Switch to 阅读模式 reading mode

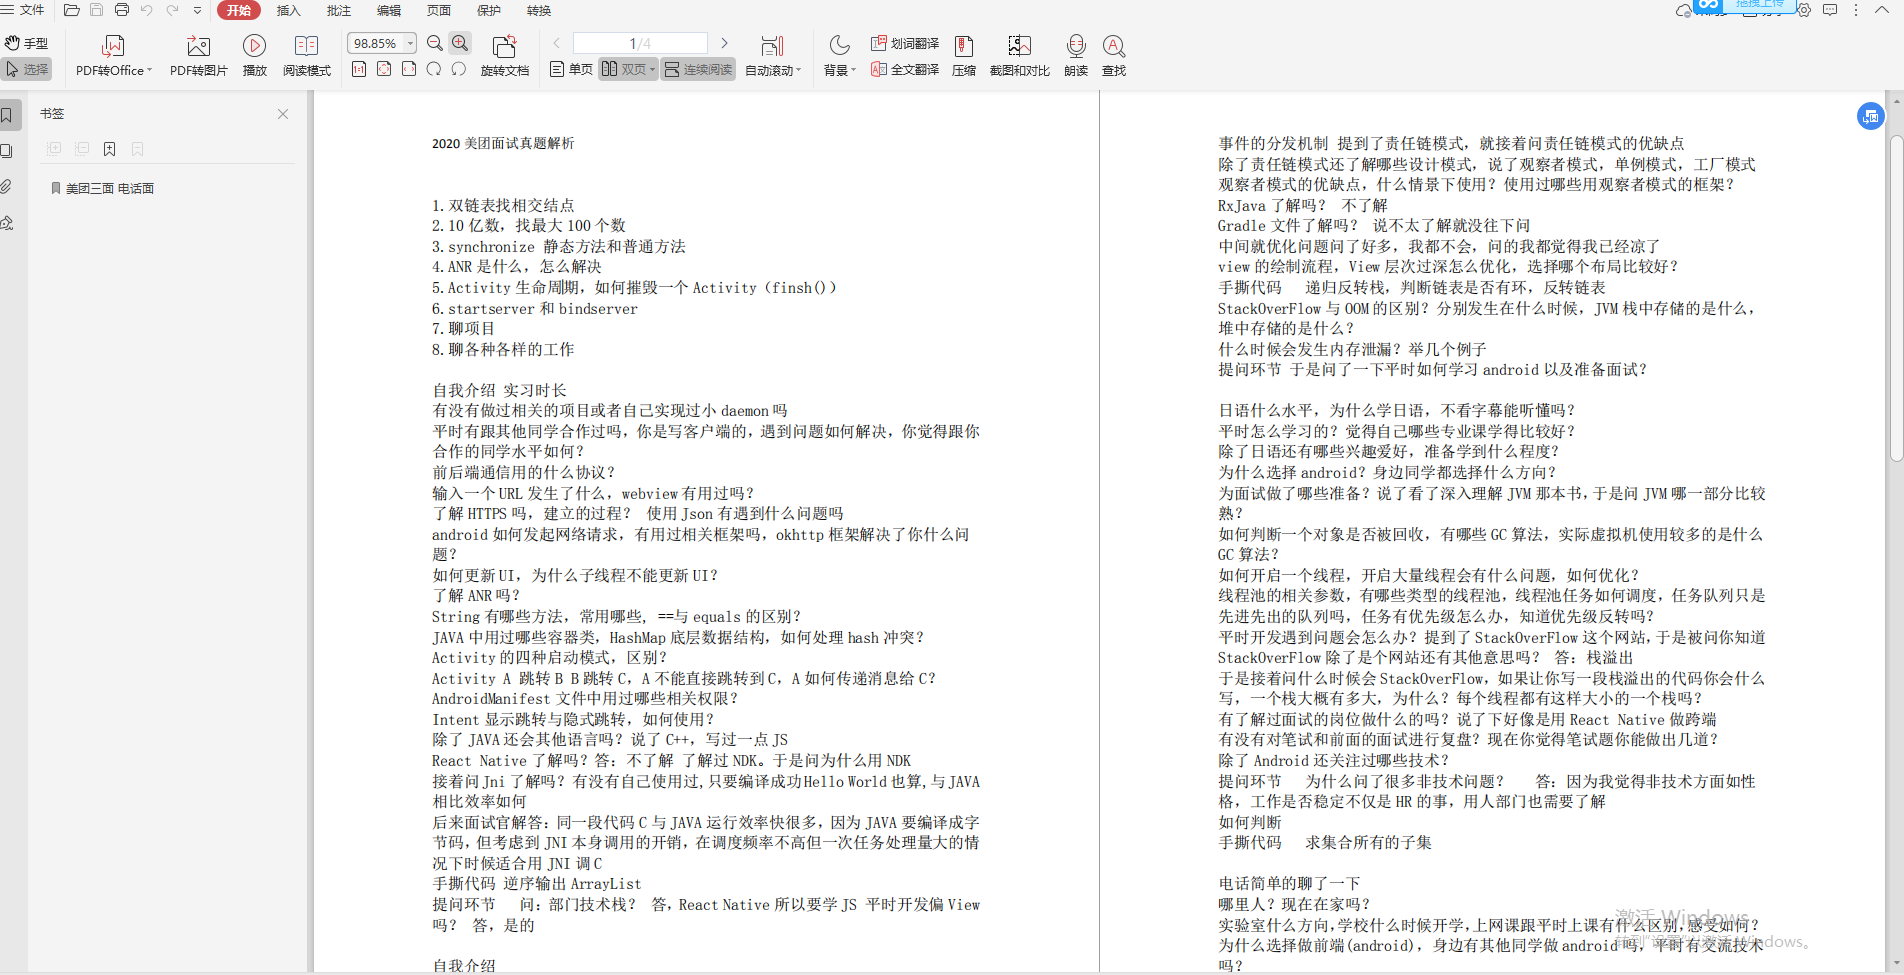(x=307, y=56)
